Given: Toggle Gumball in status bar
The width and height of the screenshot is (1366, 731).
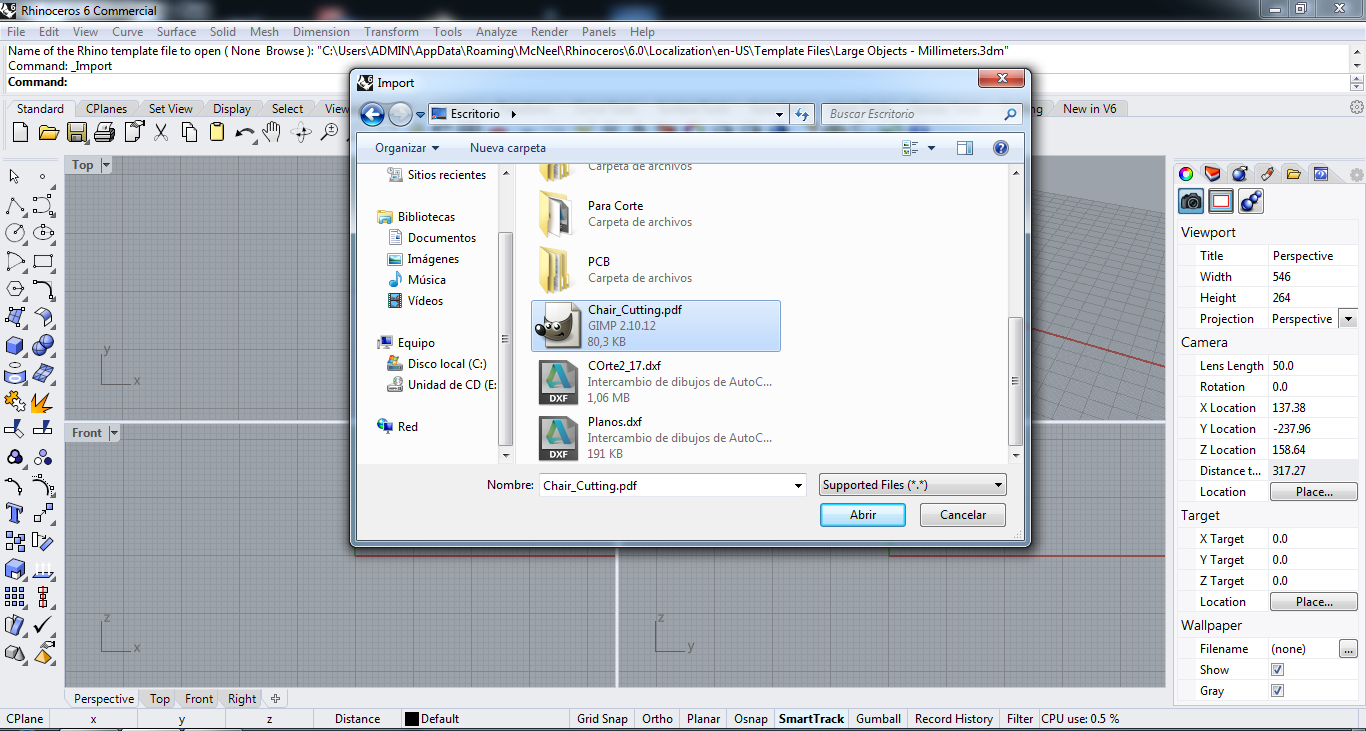Looking at the screenshot, I should [879, 719].
